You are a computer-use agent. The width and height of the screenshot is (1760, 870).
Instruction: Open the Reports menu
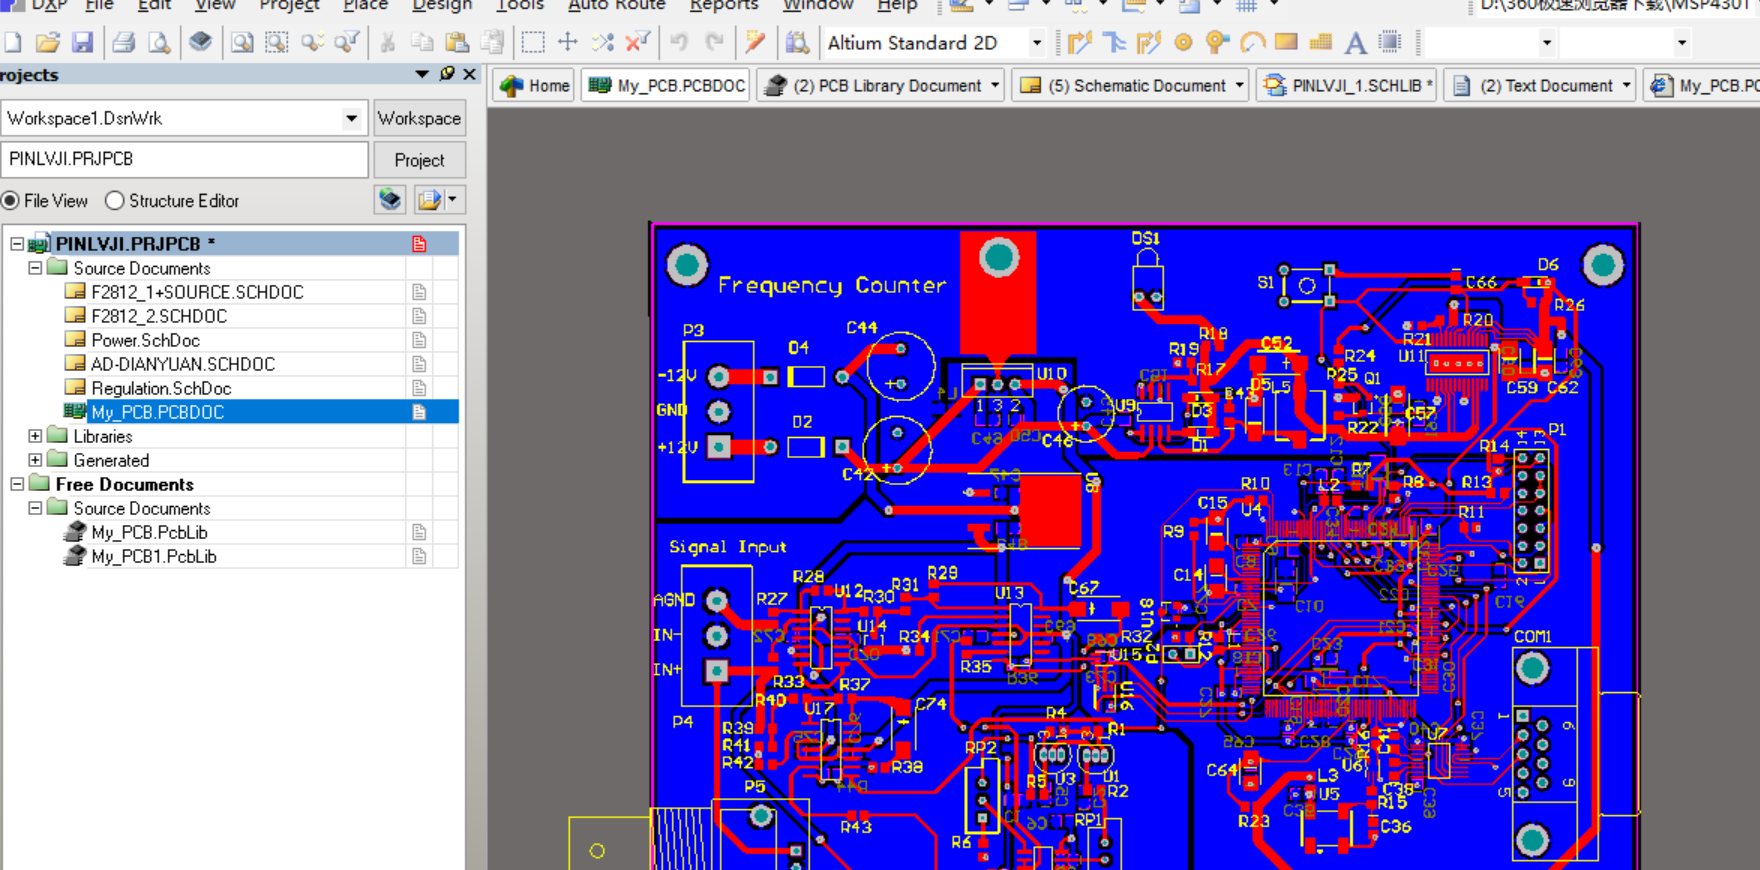click(x=724, y=5)
